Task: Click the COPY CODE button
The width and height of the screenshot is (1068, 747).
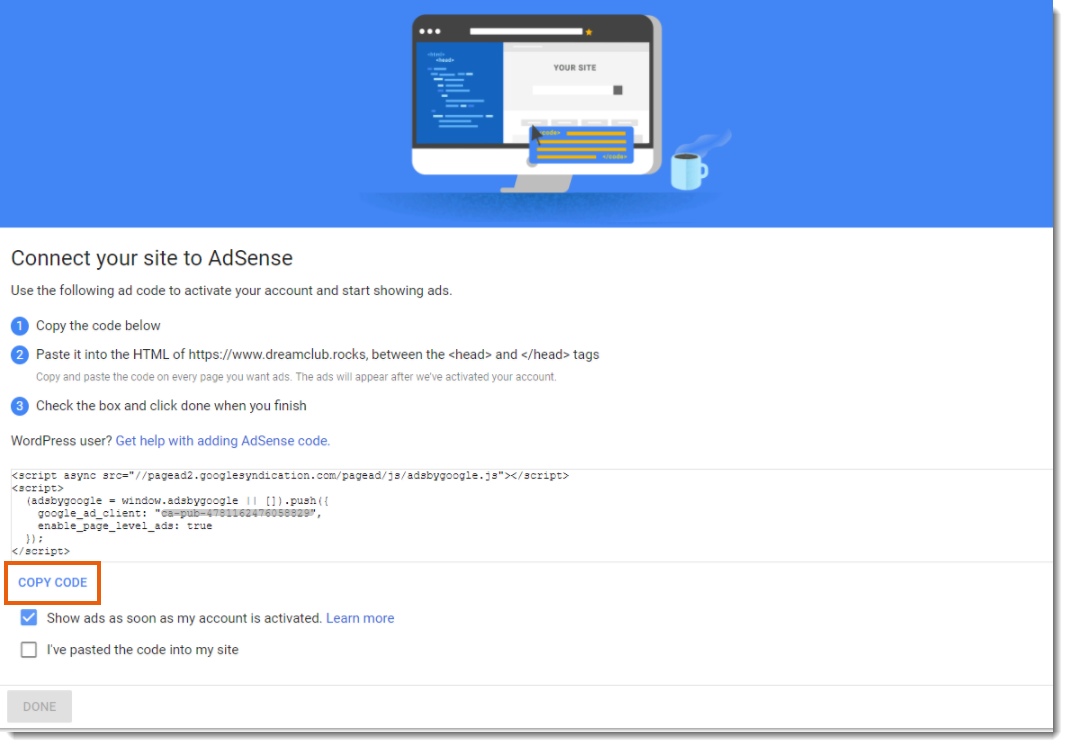Action: pyautogui.click(x=53, y=582)
